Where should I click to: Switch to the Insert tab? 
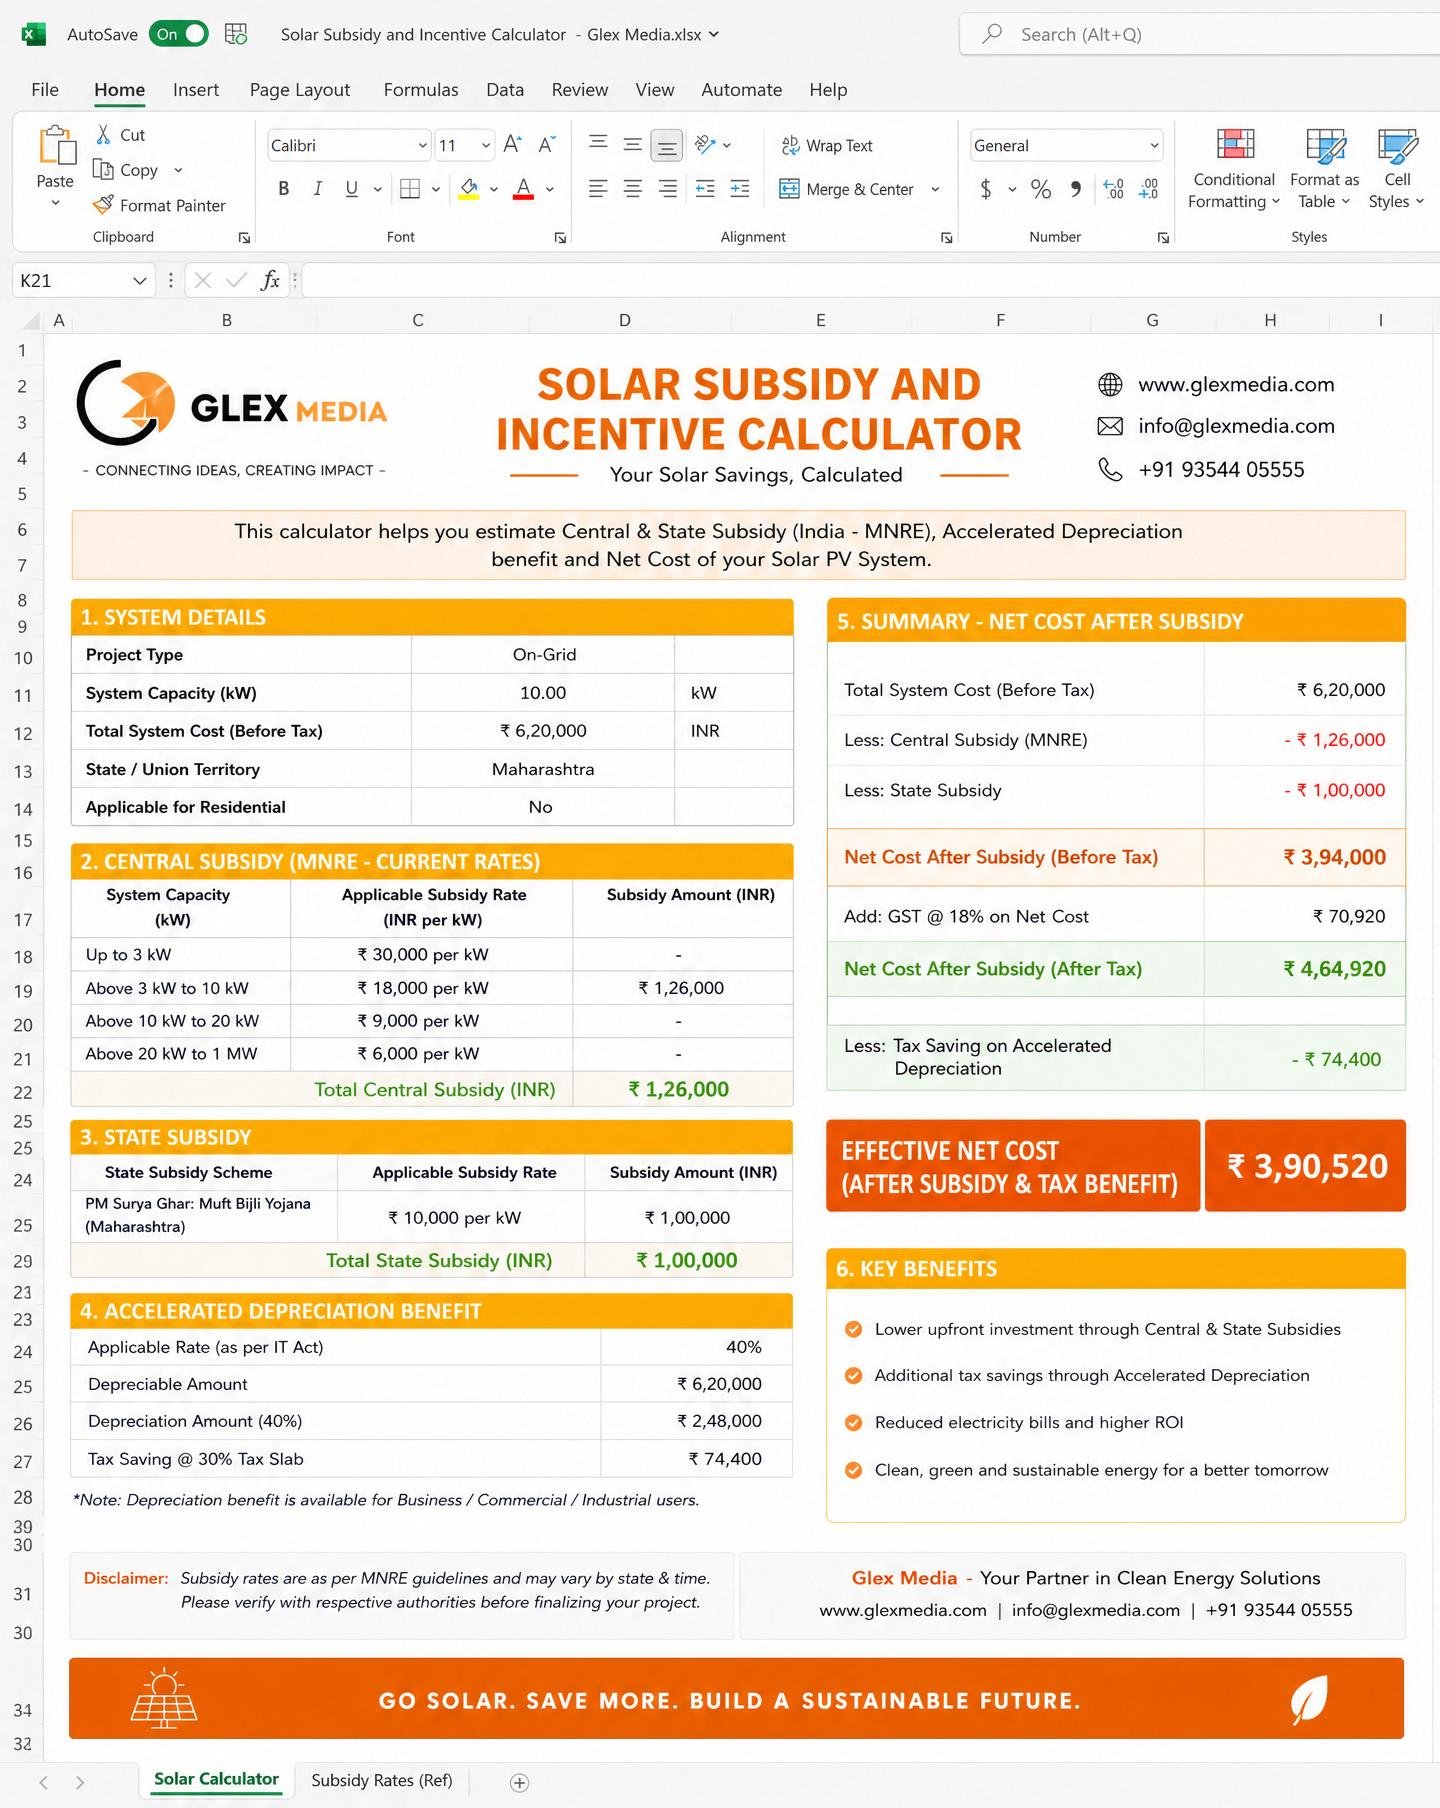(x=196, y=90)
